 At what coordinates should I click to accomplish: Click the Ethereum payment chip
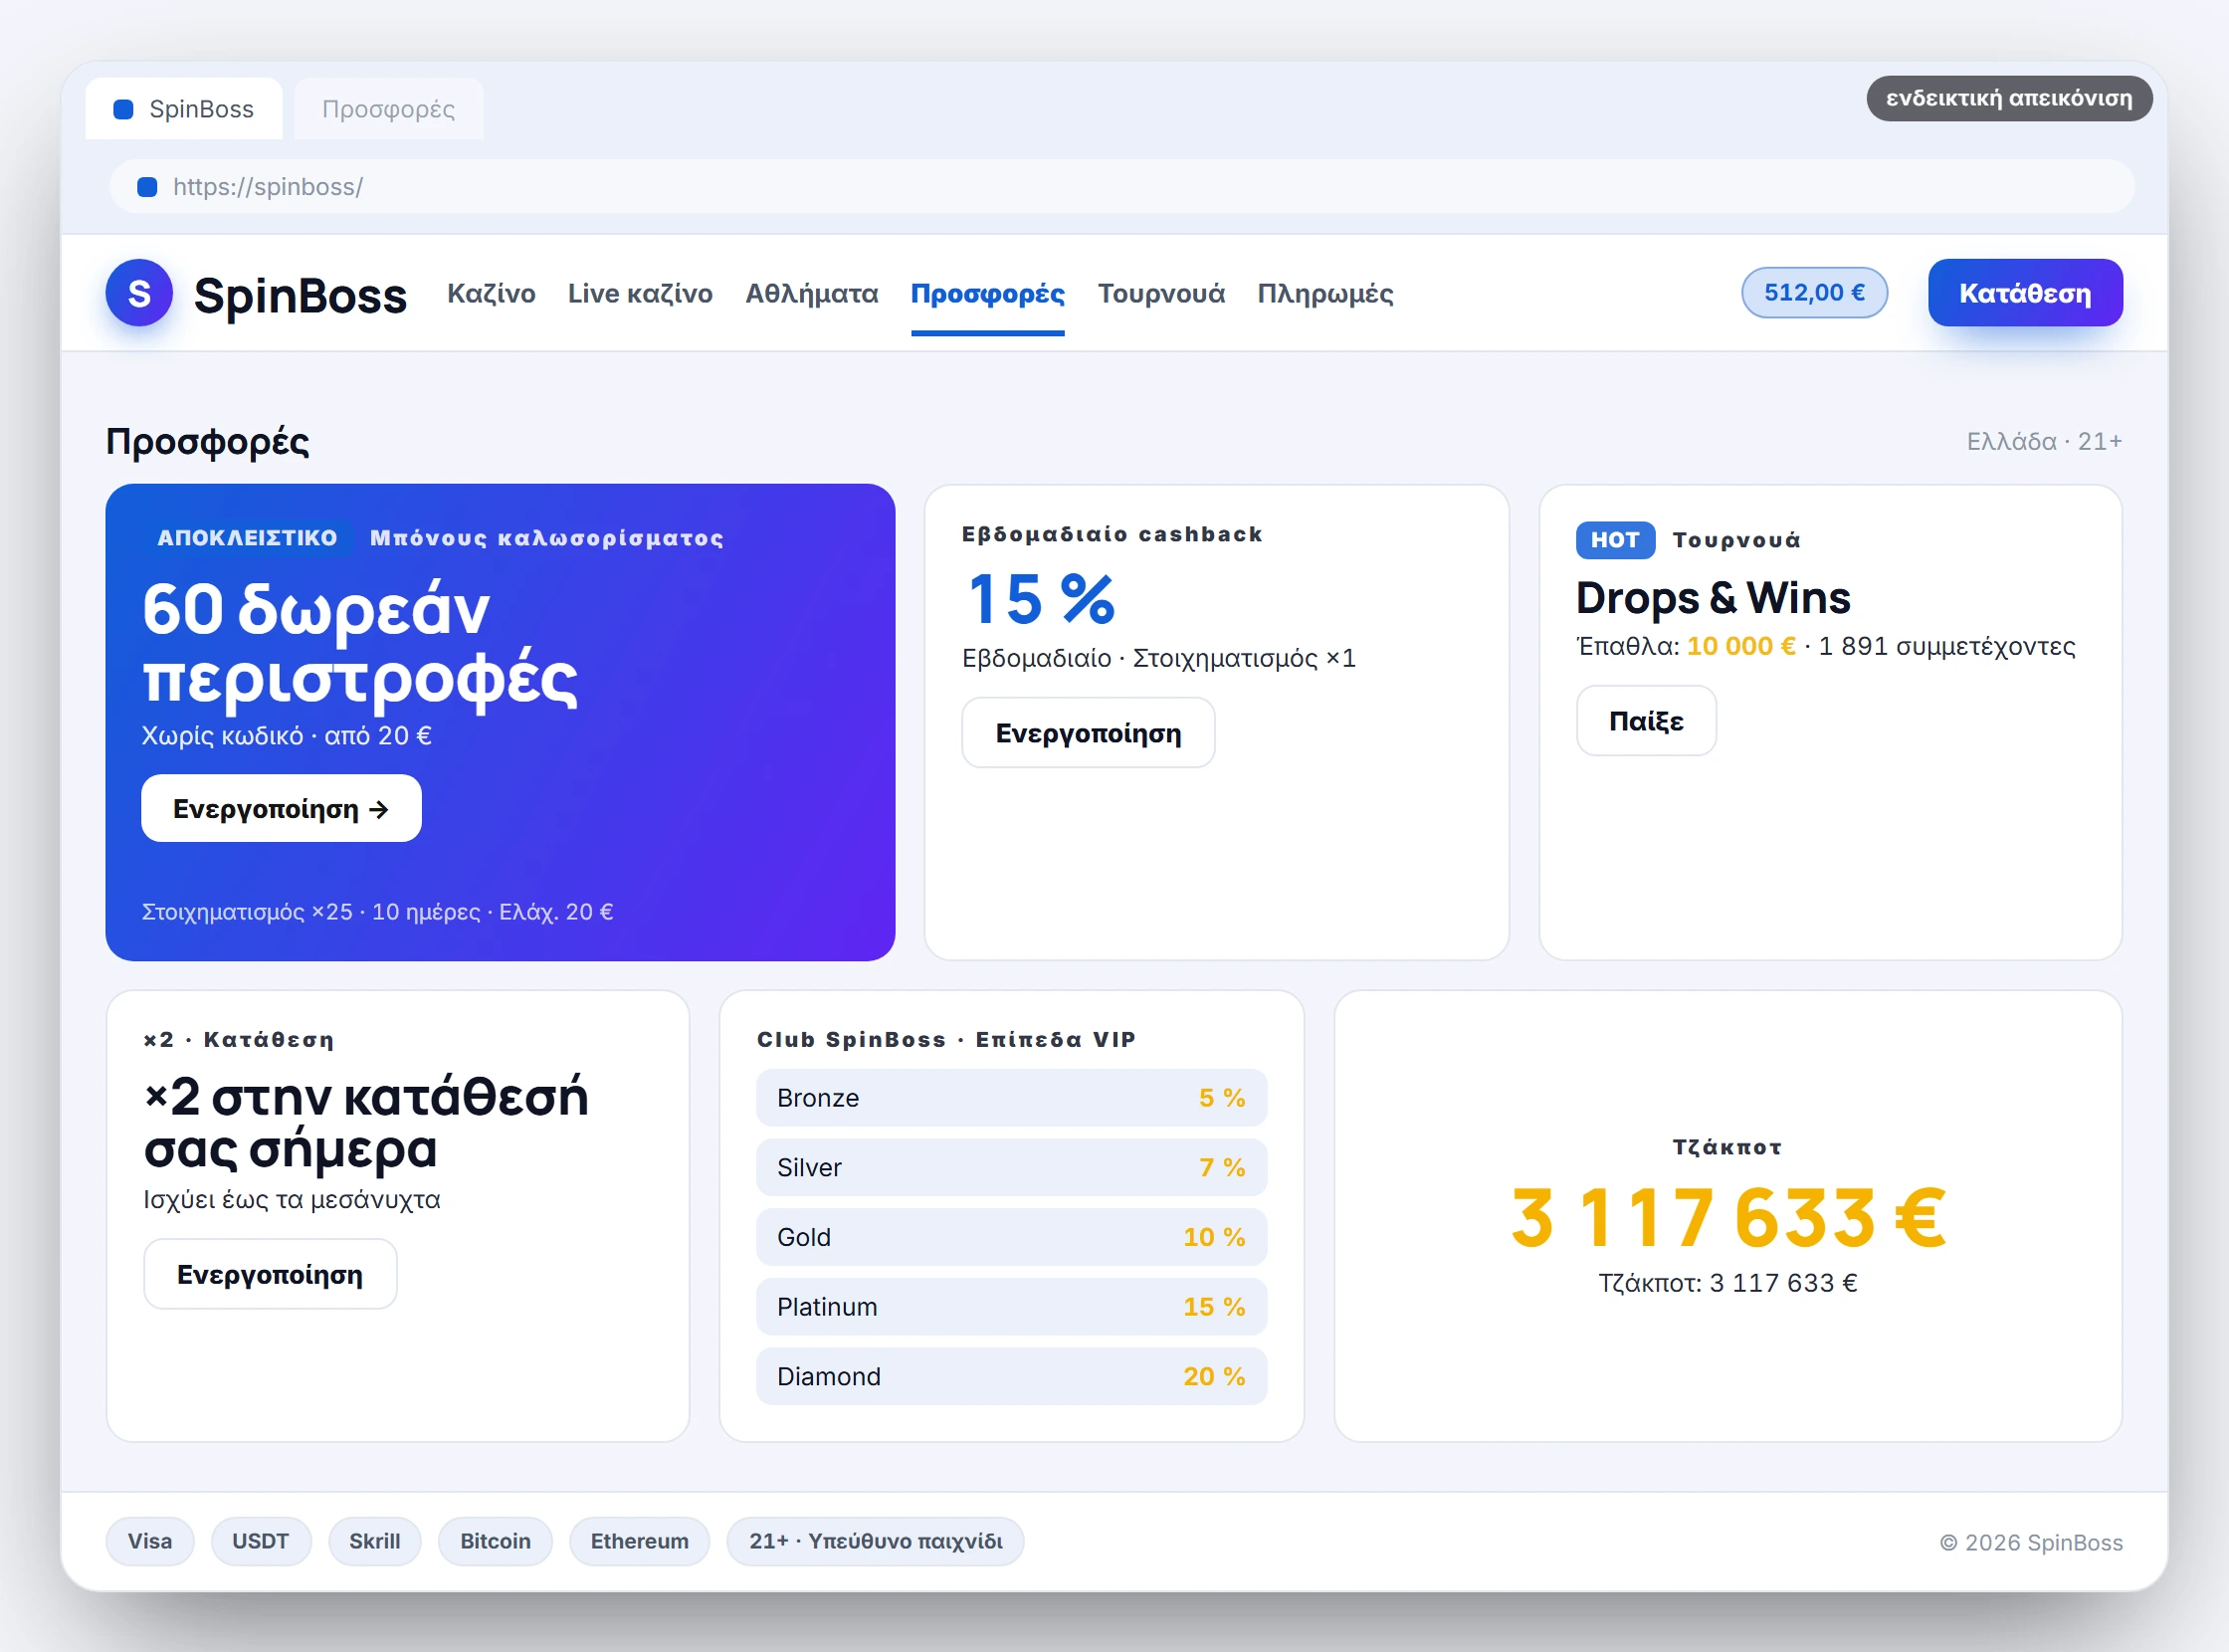pyautogui.click(x=639, y=1541)
